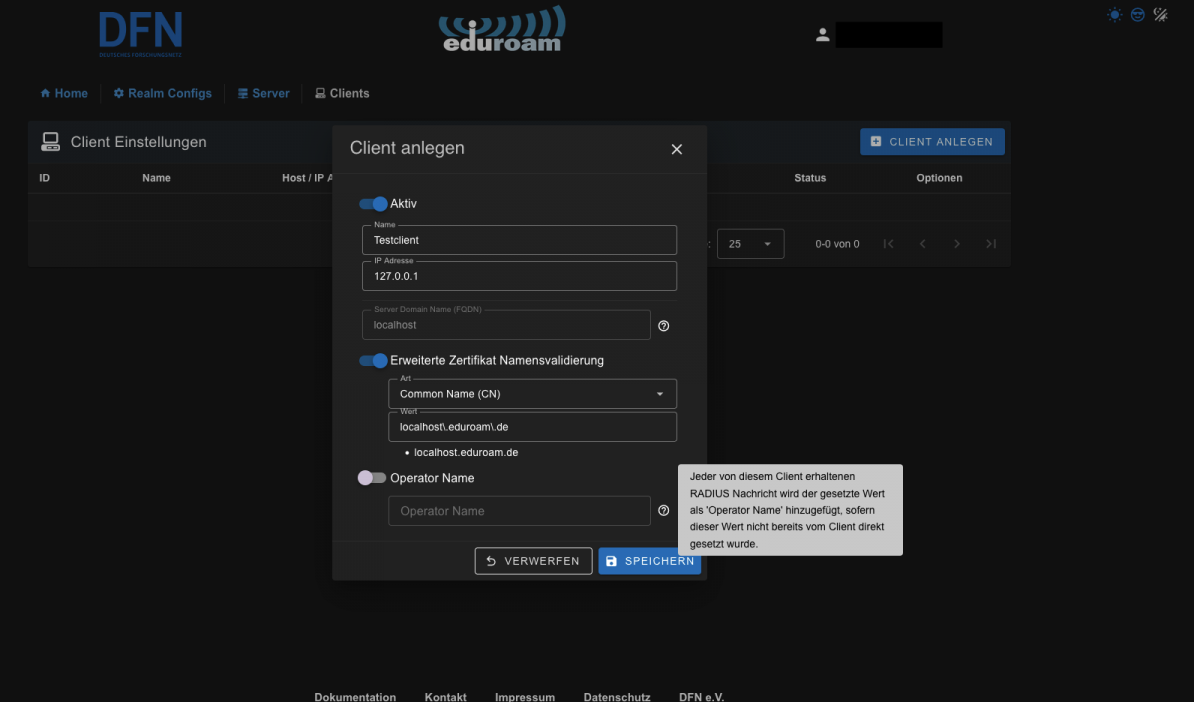Click help icon beside Server Domain Name
The height and width of the screenshot is (702, 1194).
tap(664, 326)
